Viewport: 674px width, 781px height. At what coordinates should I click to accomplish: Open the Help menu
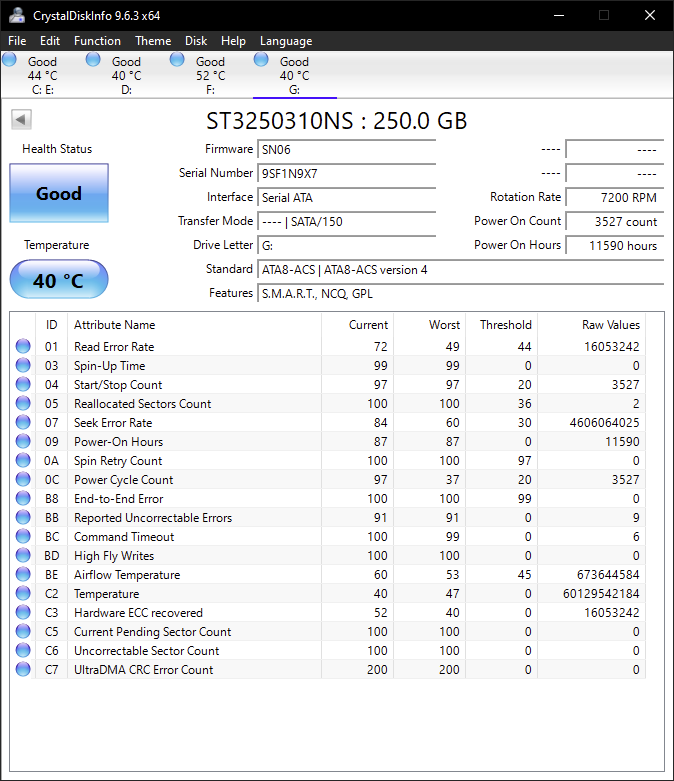coord(233,41)
